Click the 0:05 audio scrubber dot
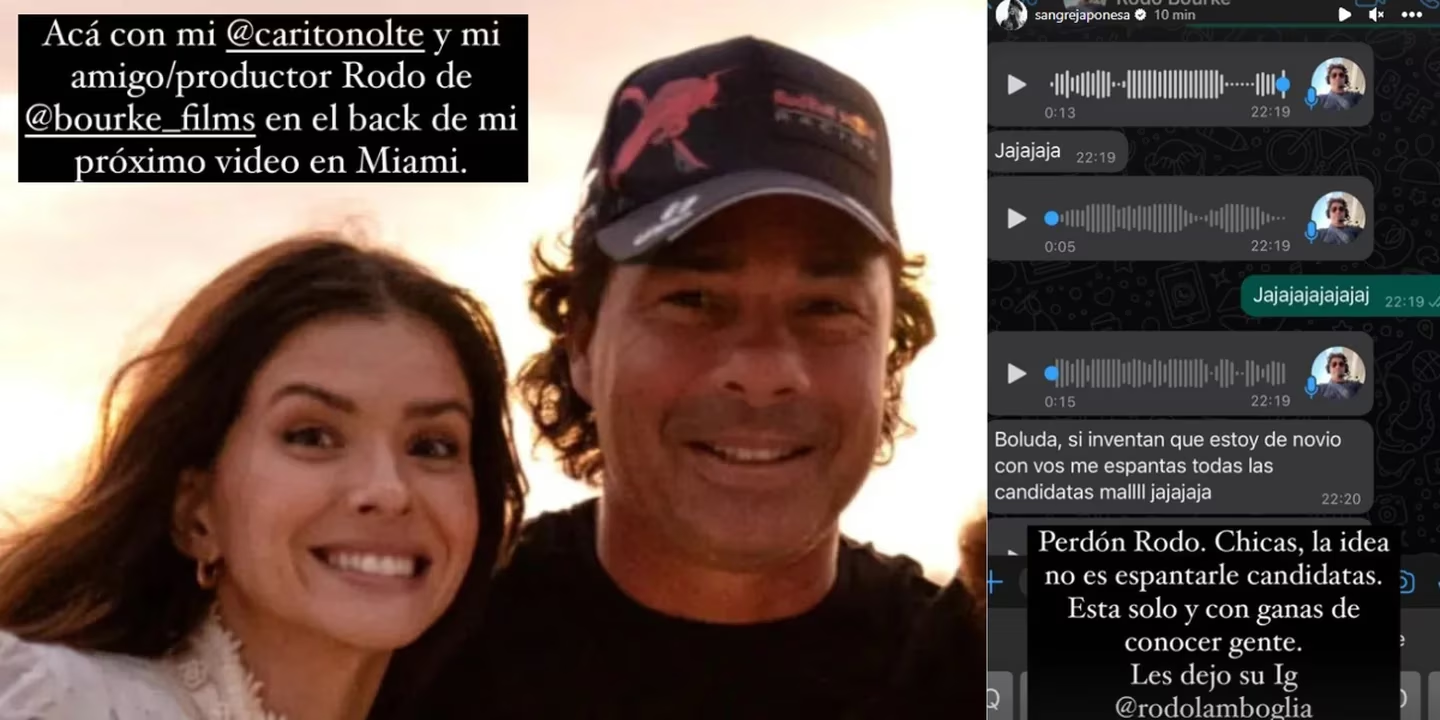This screenshot has height=720, width=1440. click(x=1051, y=218)
